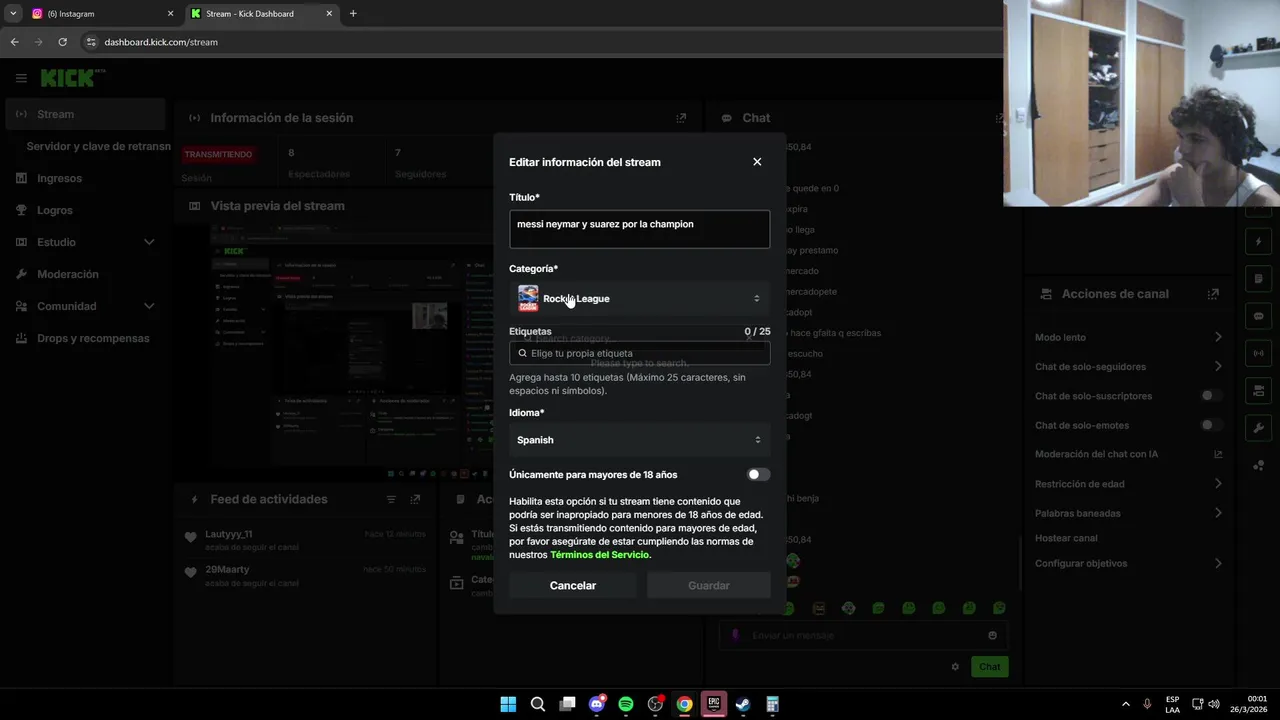
Task: Select Stream in the sidebar
Action: point(85,114)
